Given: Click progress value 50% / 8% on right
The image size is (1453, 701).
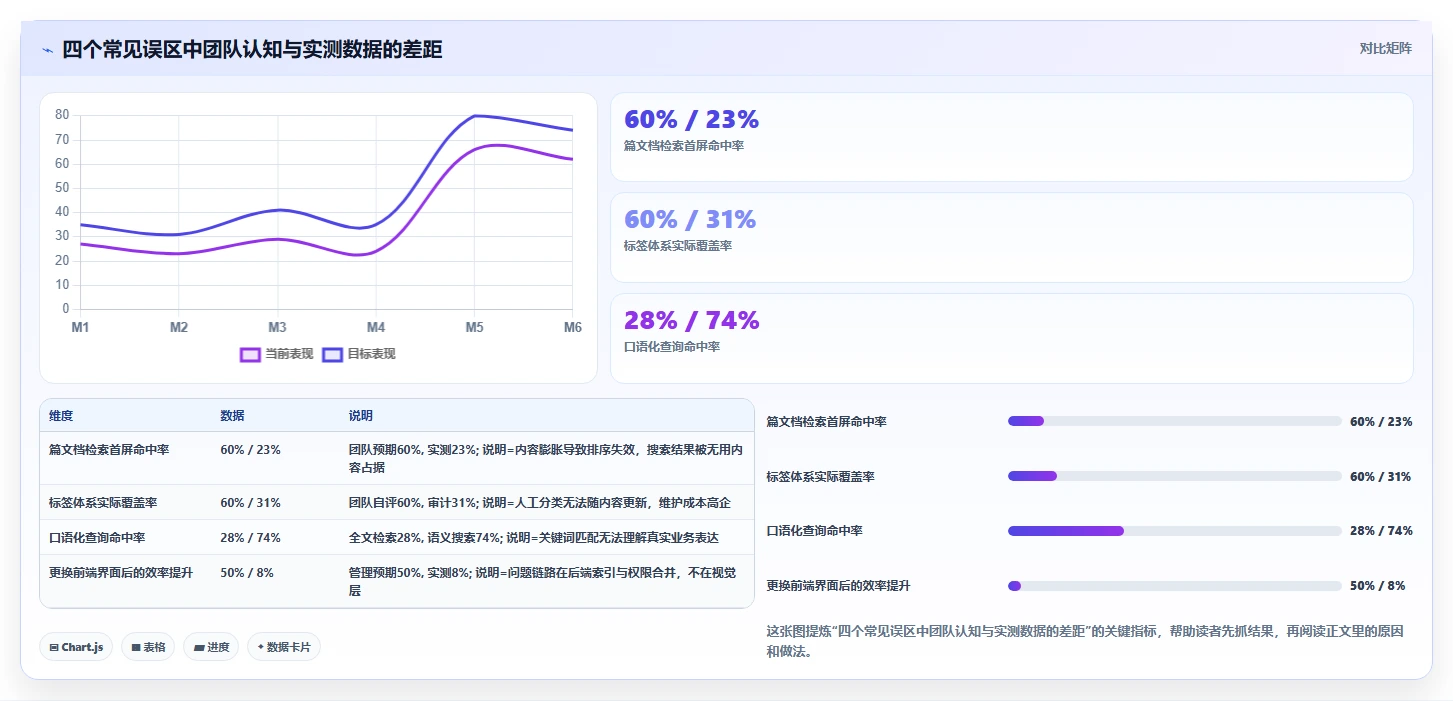Looking at the screenshot, I should pos(1377,585).
